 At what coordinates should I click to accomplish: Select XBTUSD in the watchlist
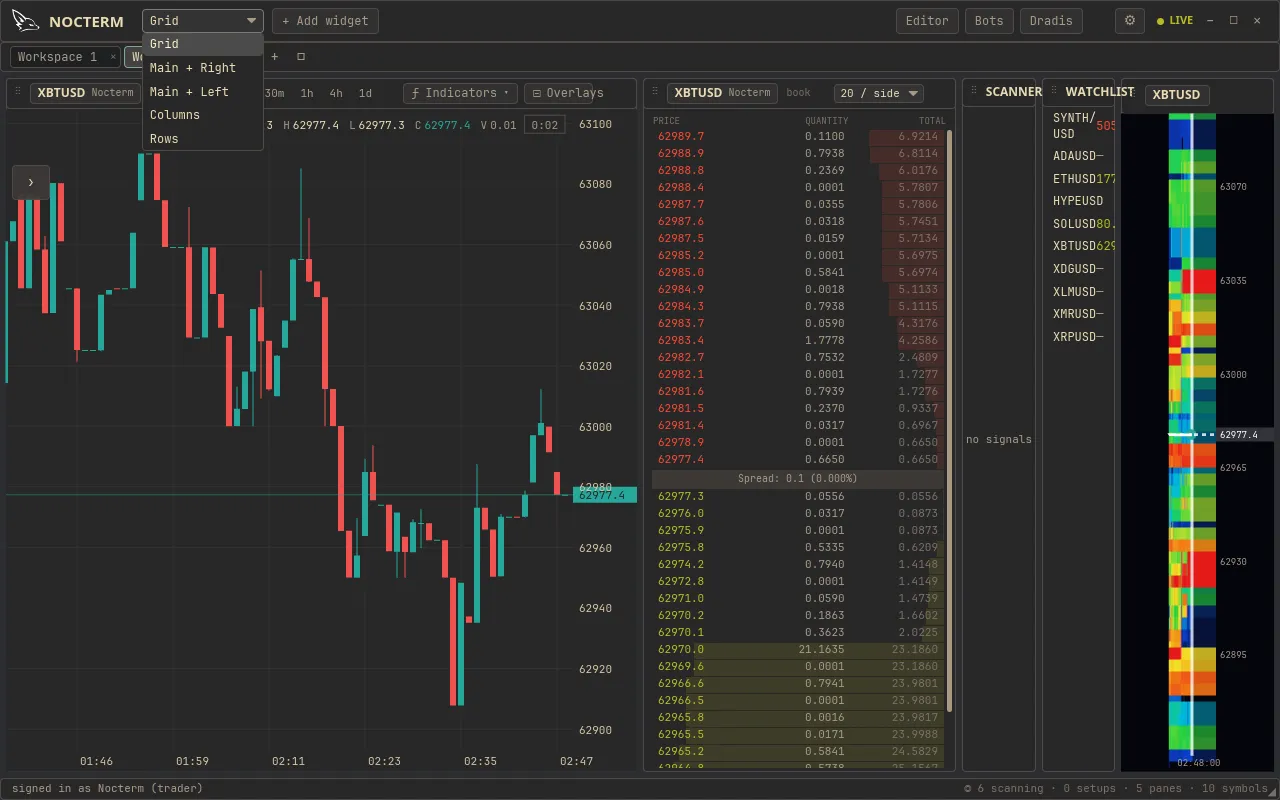tap(1079, 246)
